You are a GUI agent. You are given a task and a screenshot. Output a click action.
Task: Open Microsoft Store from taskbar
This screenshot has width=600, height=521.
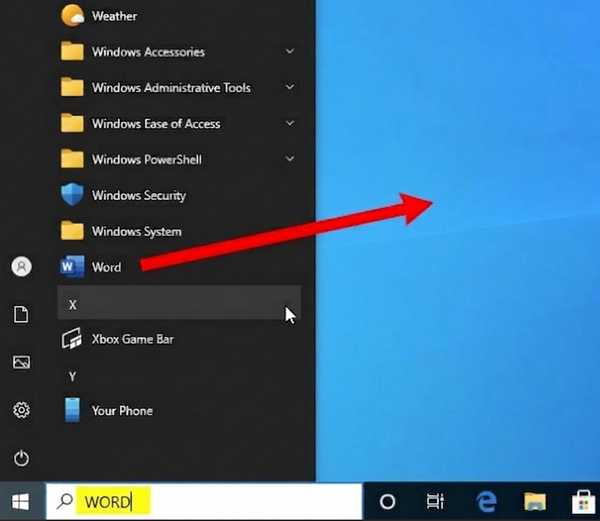click(583, 501)
